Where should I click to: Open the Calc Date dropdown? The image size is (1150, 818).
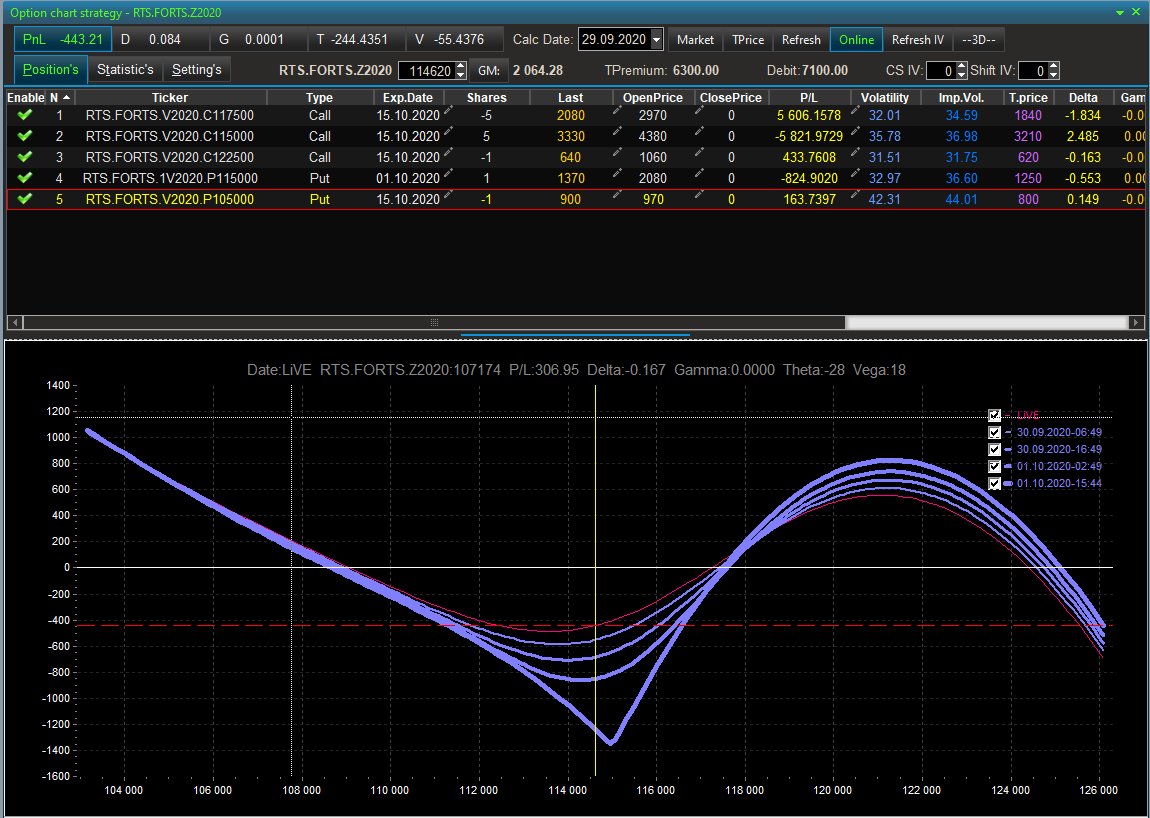(x=656, y=40)
